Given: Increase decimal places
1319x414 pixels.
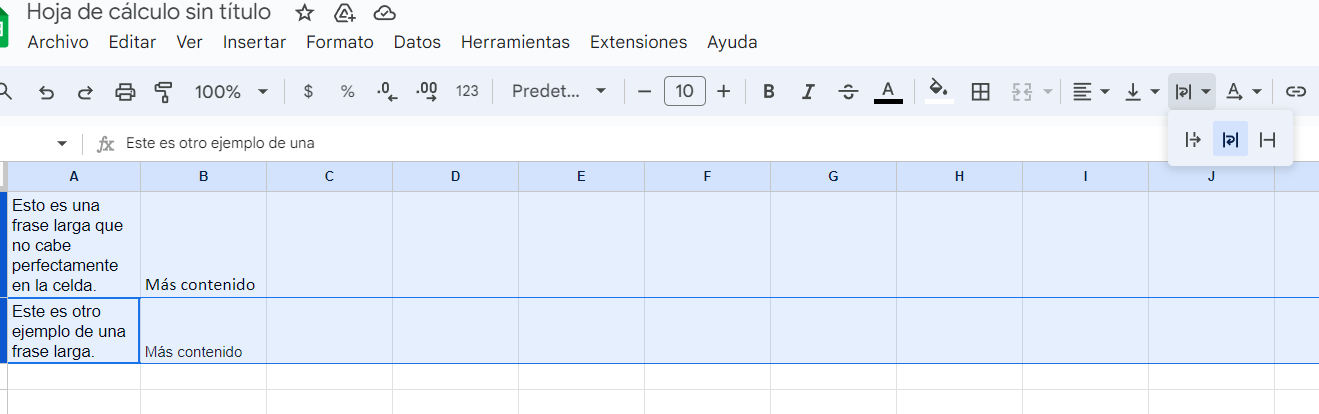Looking at the screenshot, I should 427,92.
